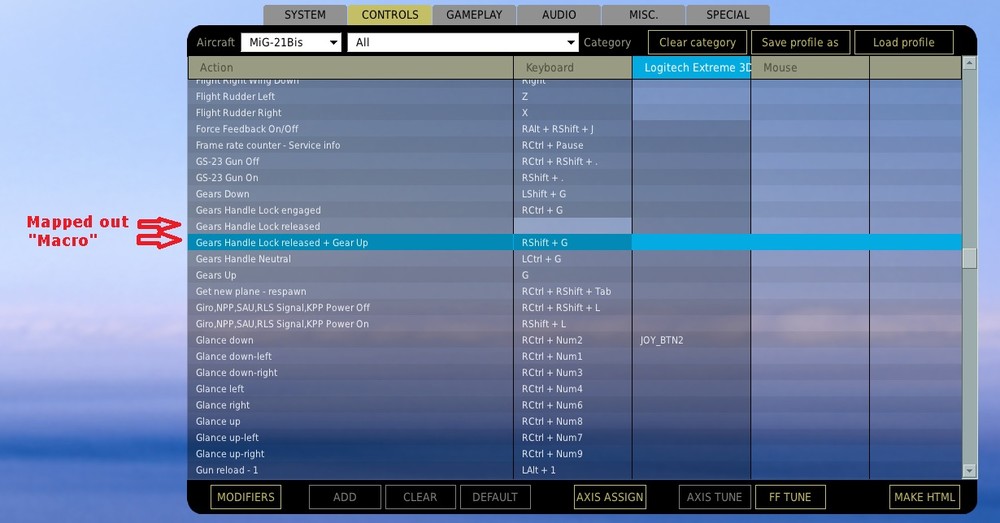Click the CLEAR button

[420, 497]
